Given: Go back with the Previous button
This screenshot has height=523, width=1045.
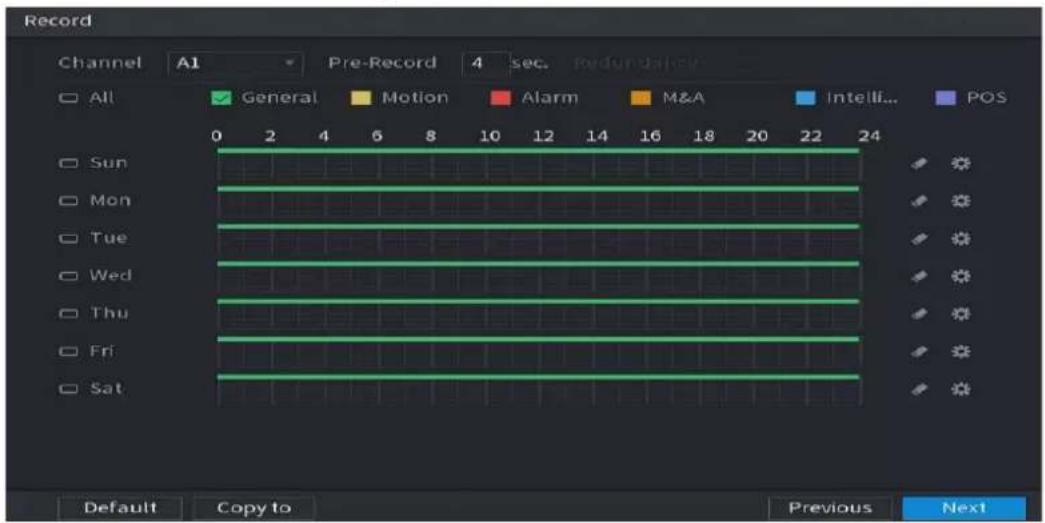Looking at the screenshot, I should click(x=830, y=508).
